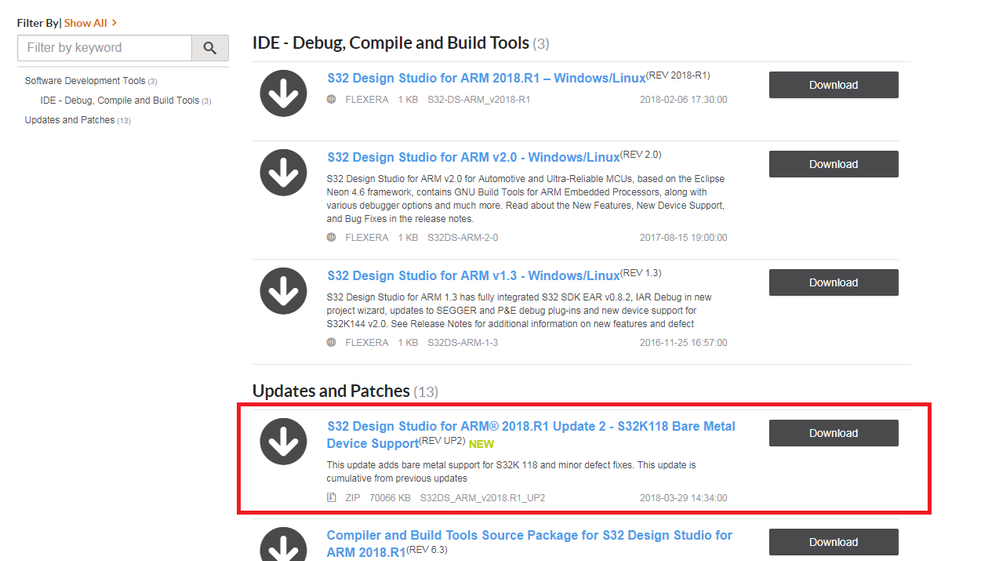This screenshot has width=999, height=561.
Task: Click the globe icon beside FLEXERA S32DS-ARM-2-0
Action: point(331,238)
